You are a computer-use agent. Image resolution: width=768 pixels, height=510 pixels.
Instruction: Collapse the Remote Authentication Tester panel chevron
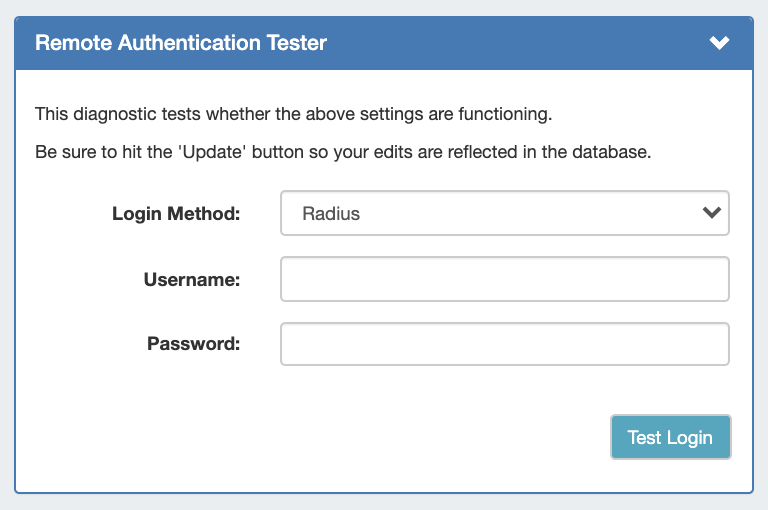click(719, 43)
